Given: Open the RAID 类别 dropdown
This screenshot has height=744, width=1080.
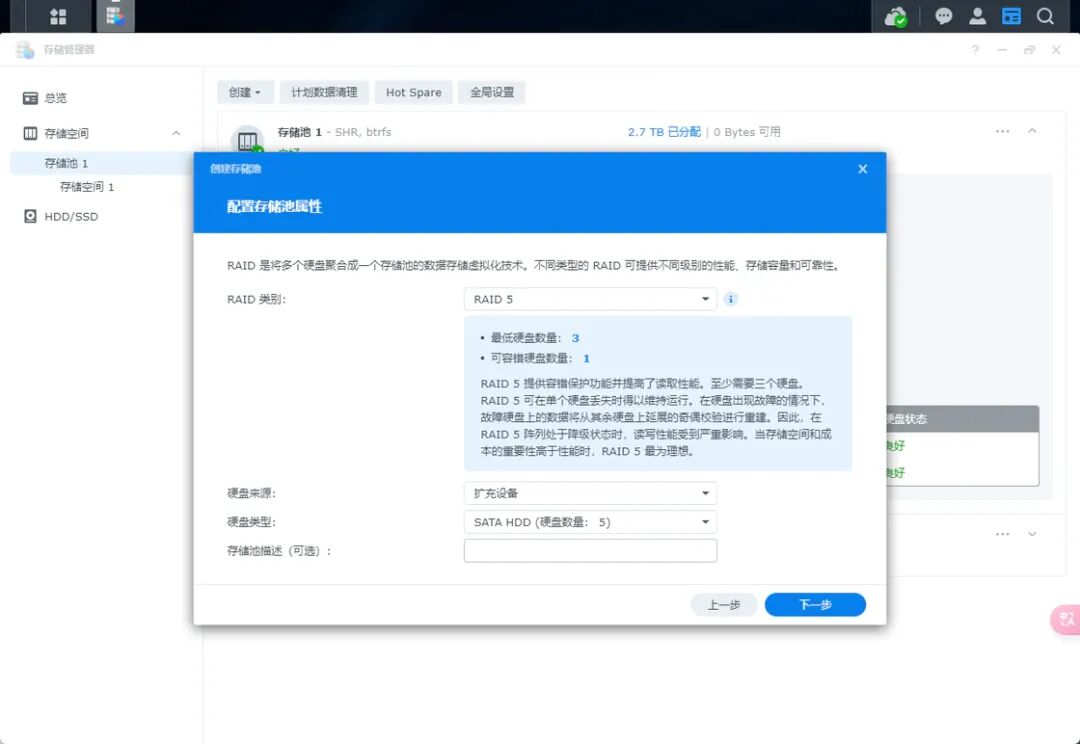Looking at the screenshot, I should coord(590,299).
